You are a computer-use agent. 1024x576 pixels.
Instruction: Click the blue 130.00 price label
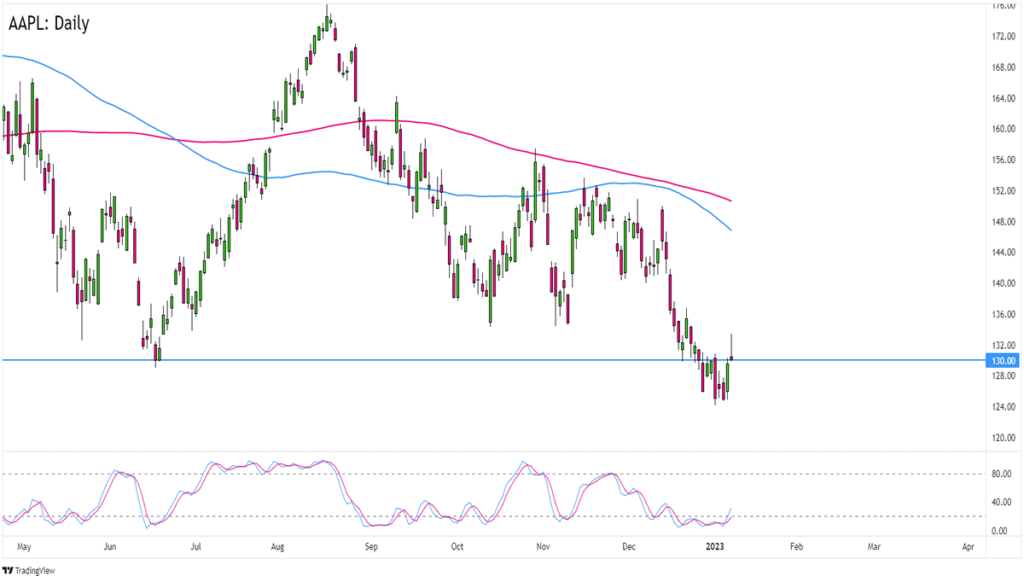1002,360
